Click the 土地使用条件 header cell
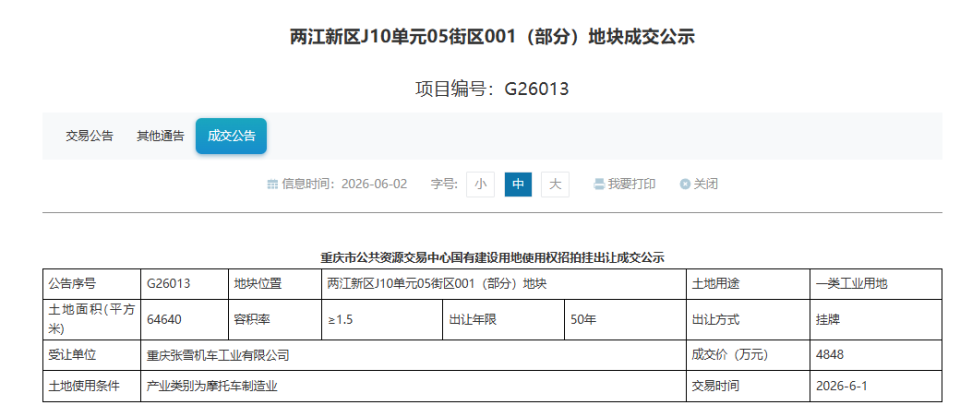The height and width of the screenshot is (417, 960). tap(92, 386)
